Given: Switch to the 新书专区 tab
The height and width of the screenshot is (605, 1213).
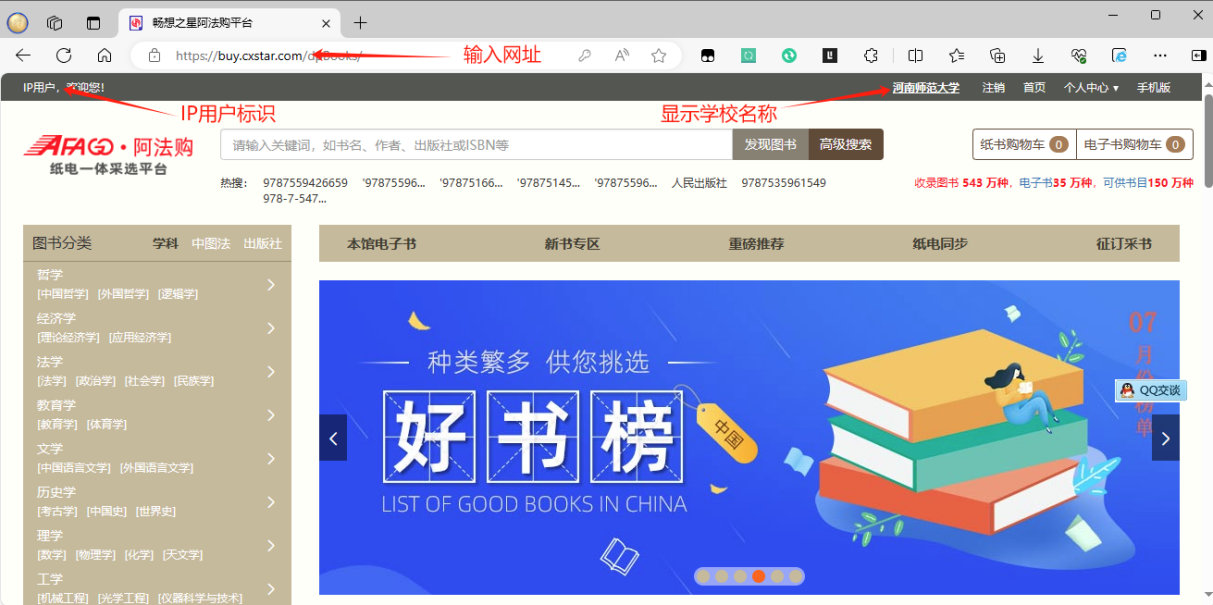Looking at the screenshot, I should (x=572, y=244).
